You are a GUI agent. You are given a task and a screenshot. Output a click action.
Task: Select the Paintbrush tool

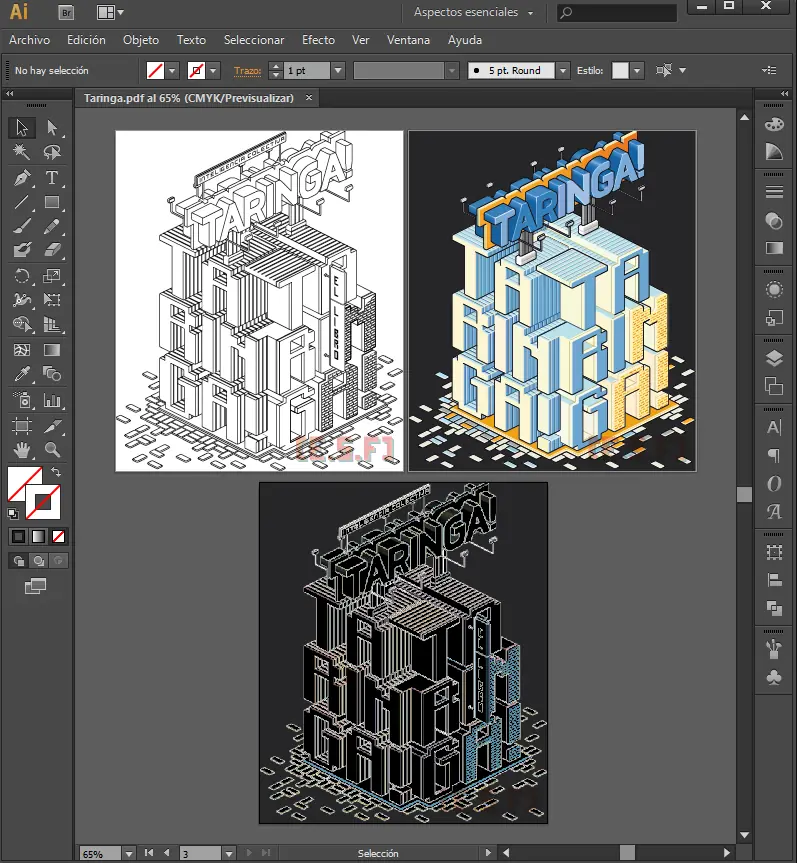click(x=22, y=226)
